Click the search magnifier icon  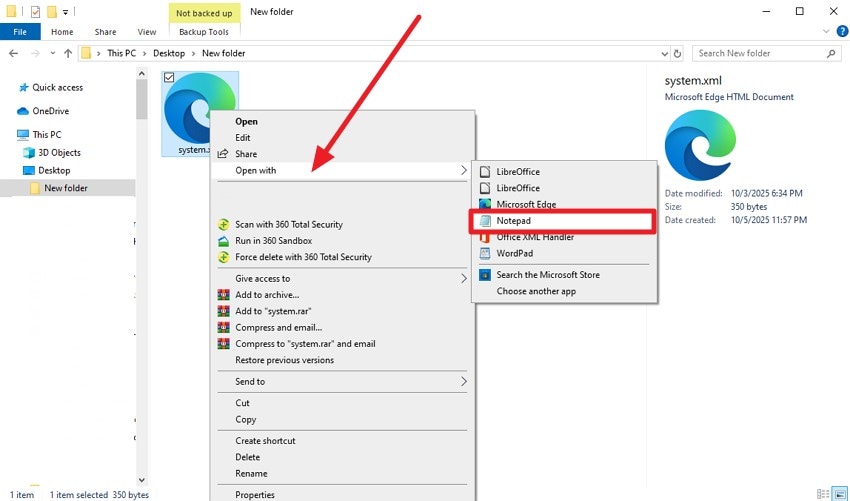tap(831, 53)
